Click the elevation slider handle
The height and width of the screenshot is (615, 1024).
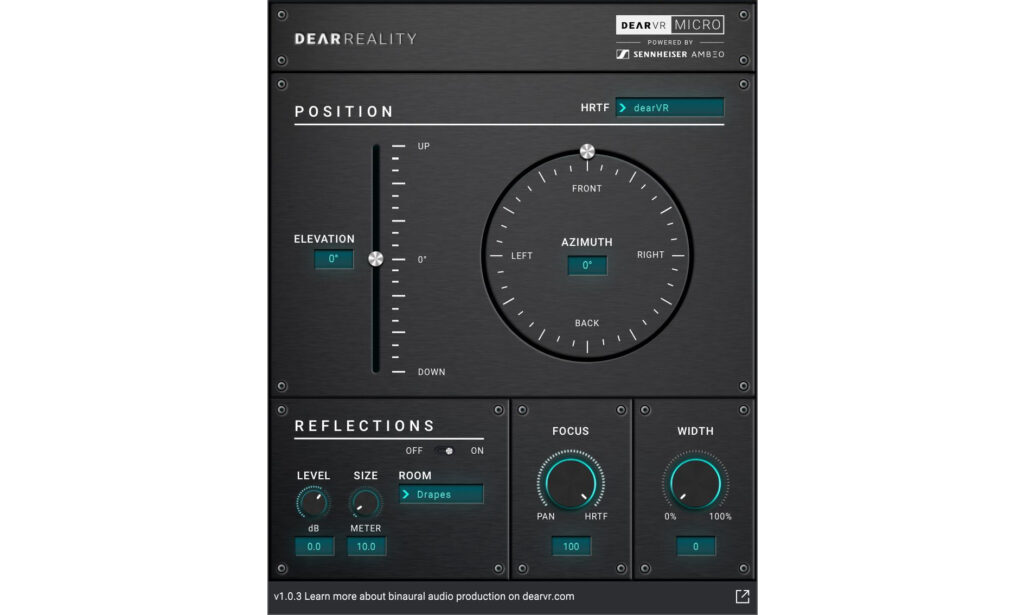point(376,259)
